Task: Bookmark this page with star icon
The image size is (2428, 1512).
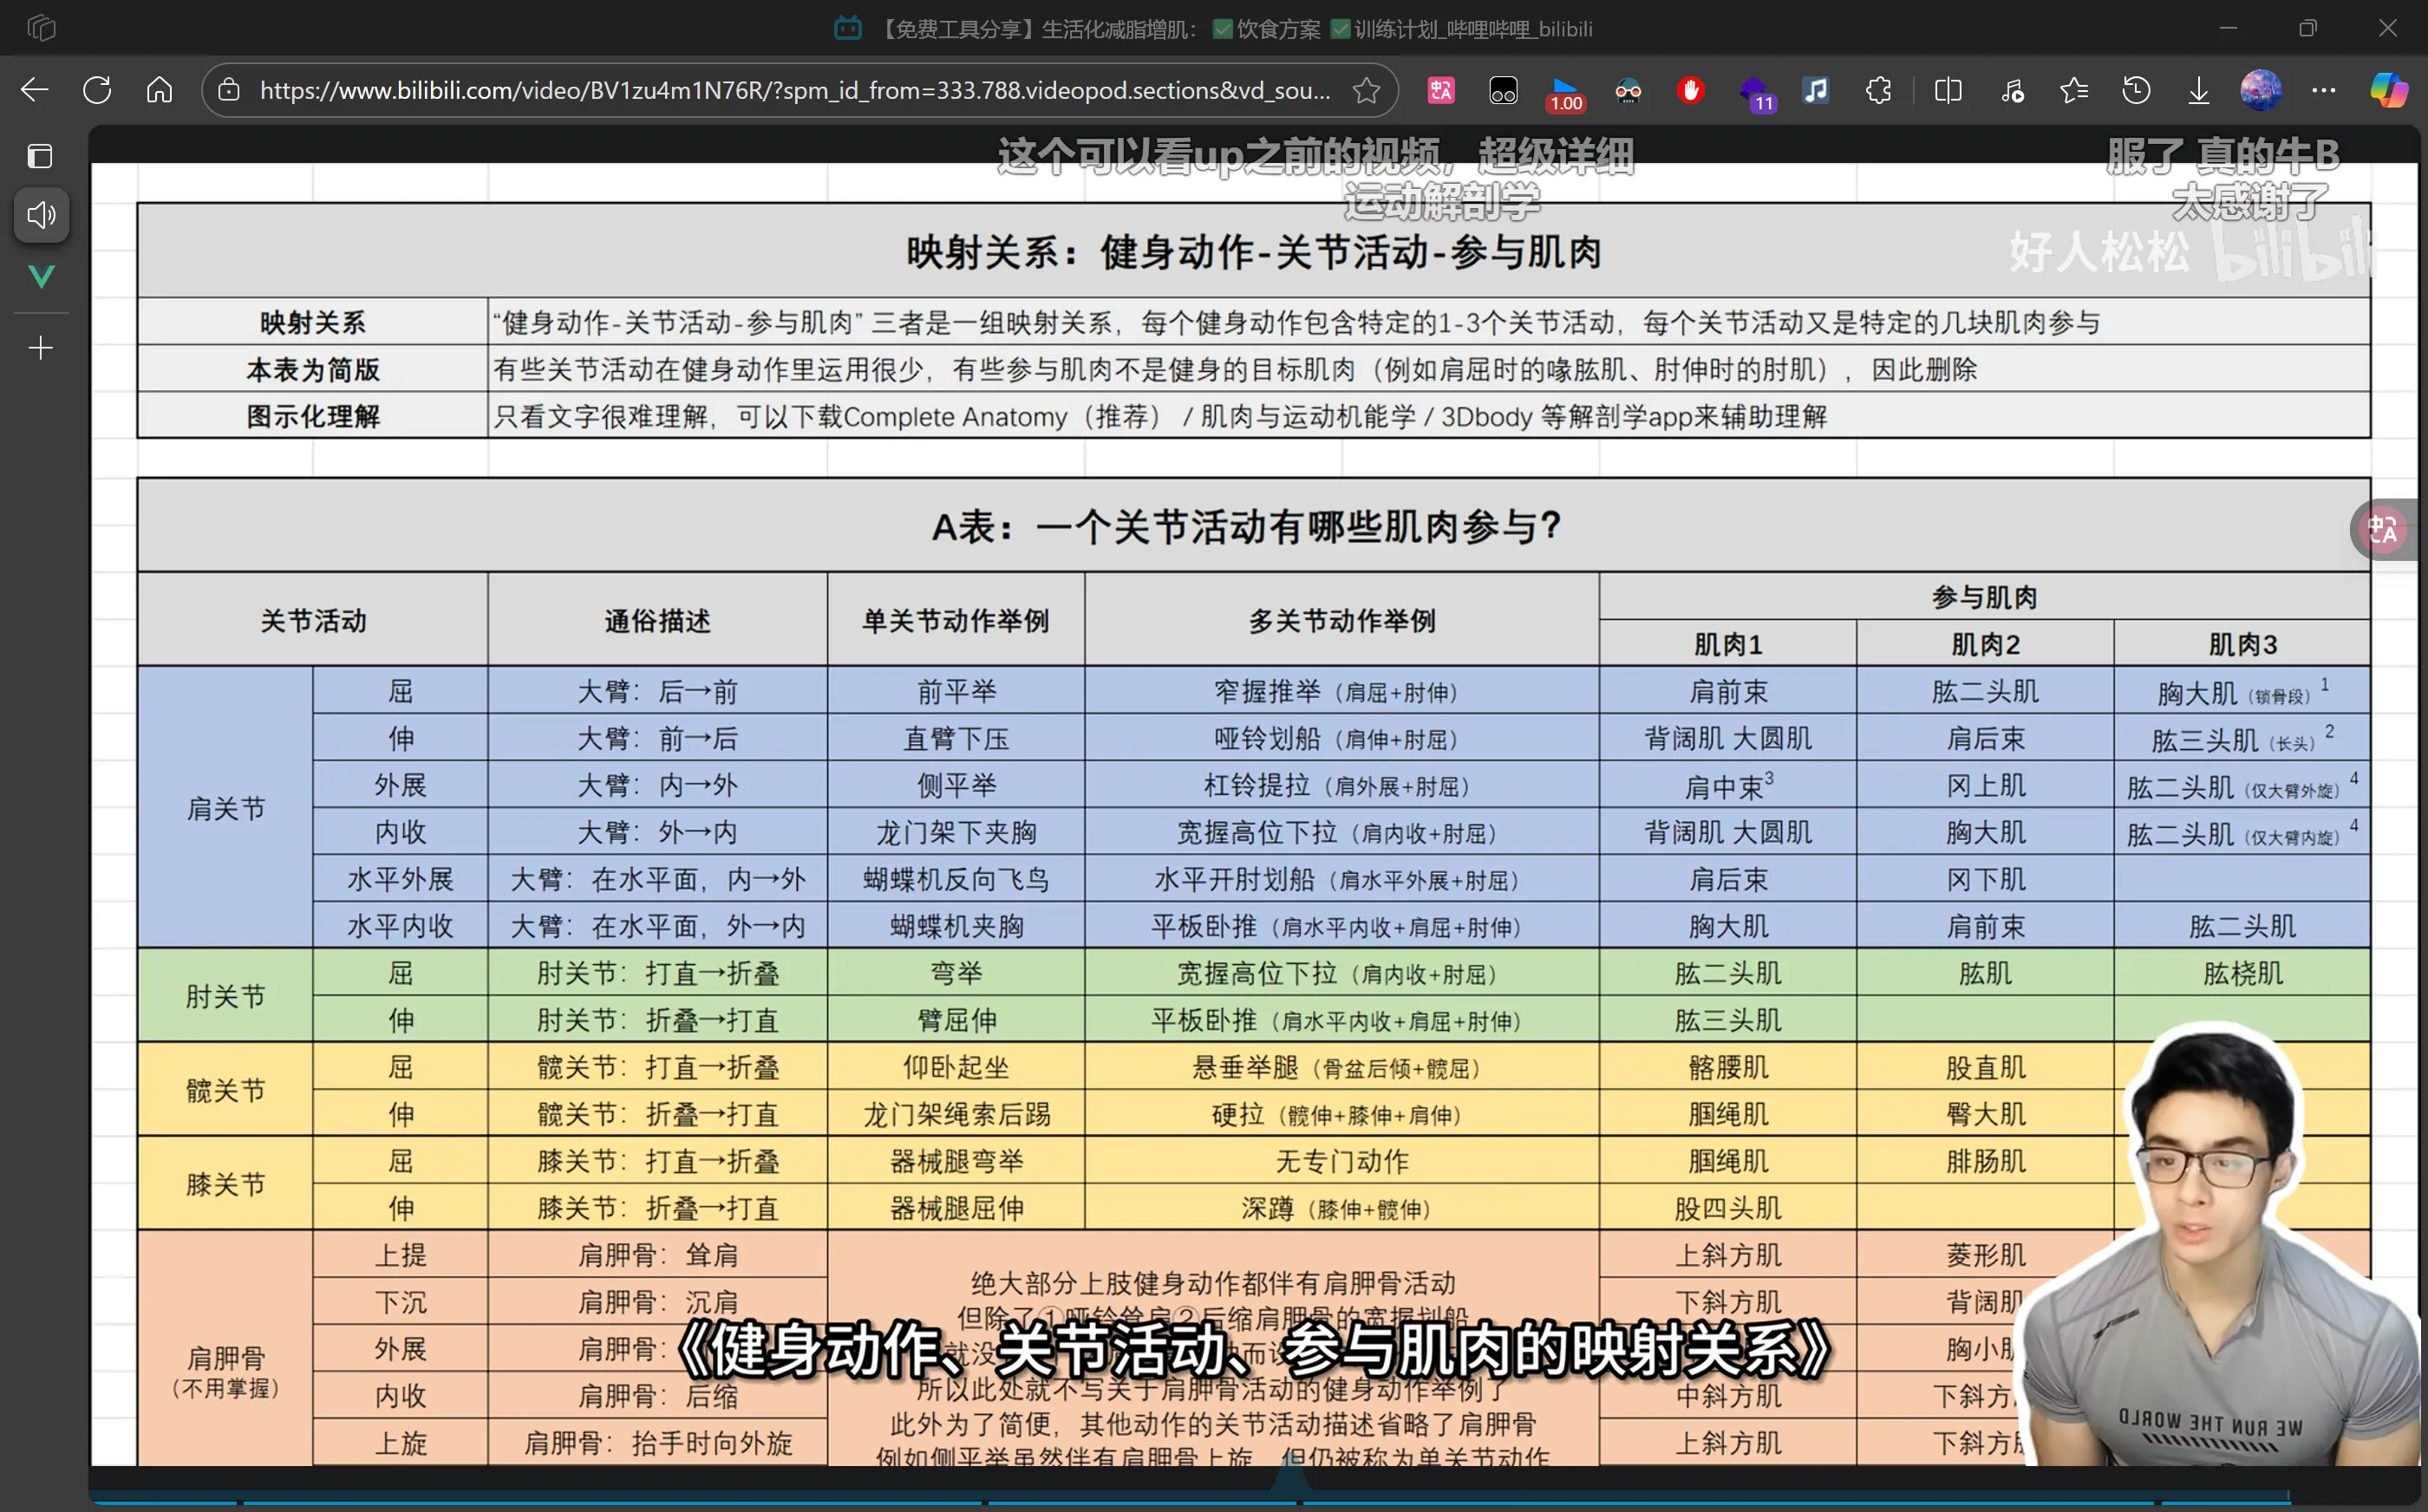Action: (1366, 90)
